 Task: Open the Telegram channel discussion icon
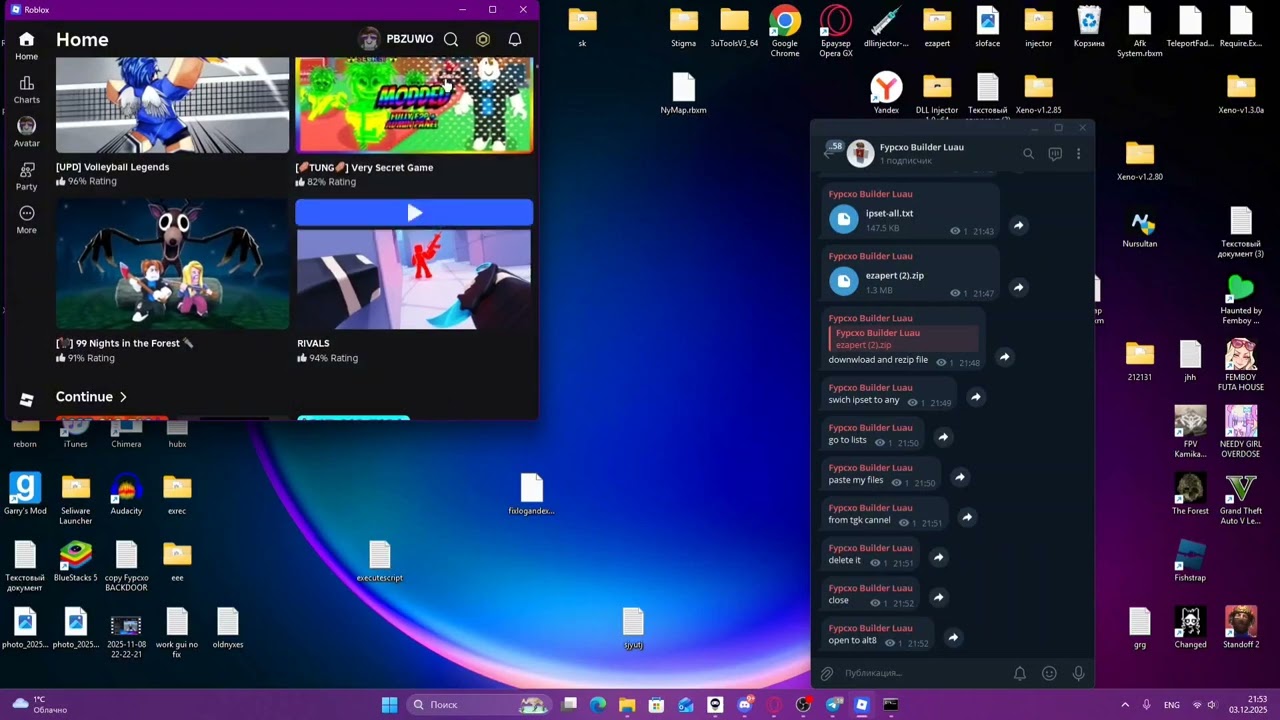pyautogui.click(x=1055, y=153)
